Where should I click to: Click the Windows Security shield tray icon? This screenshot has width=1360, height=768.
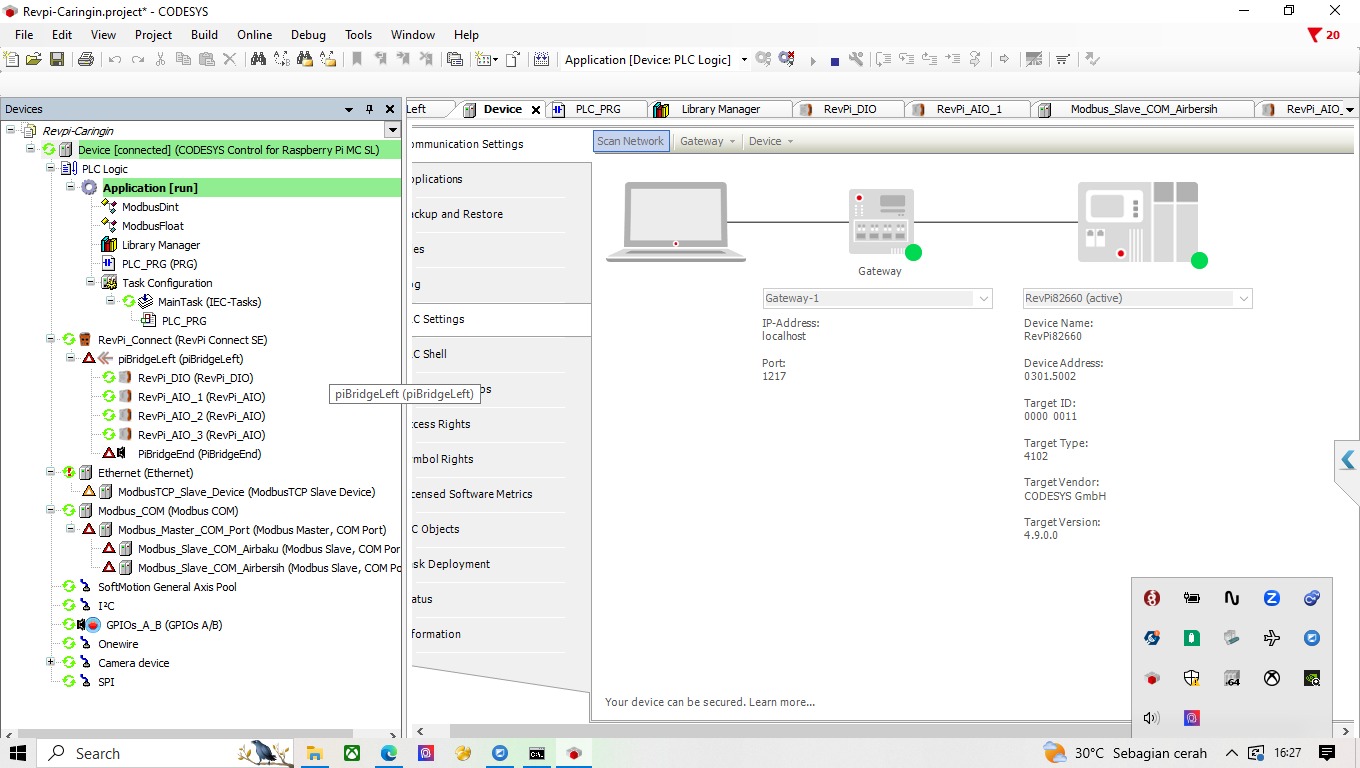pos(1192,678)
